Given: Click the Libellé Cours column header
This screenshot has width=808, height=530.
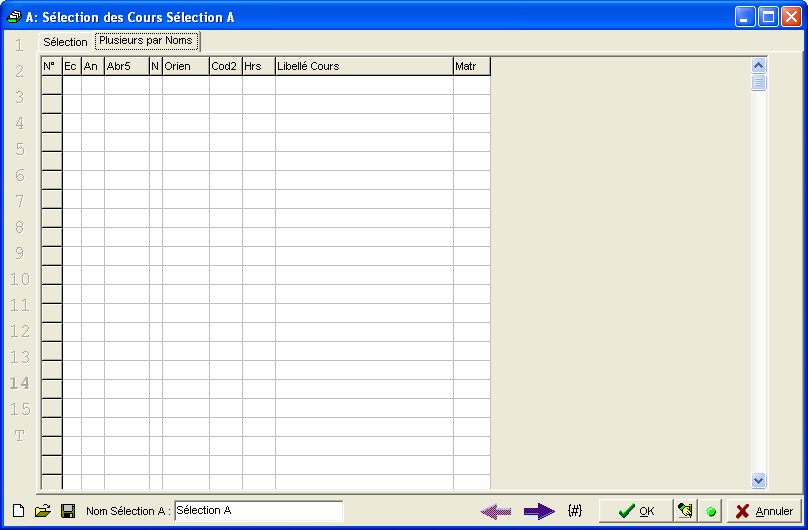Looking at the screenshot, I should pyautogui.click(x=364, y=66).
